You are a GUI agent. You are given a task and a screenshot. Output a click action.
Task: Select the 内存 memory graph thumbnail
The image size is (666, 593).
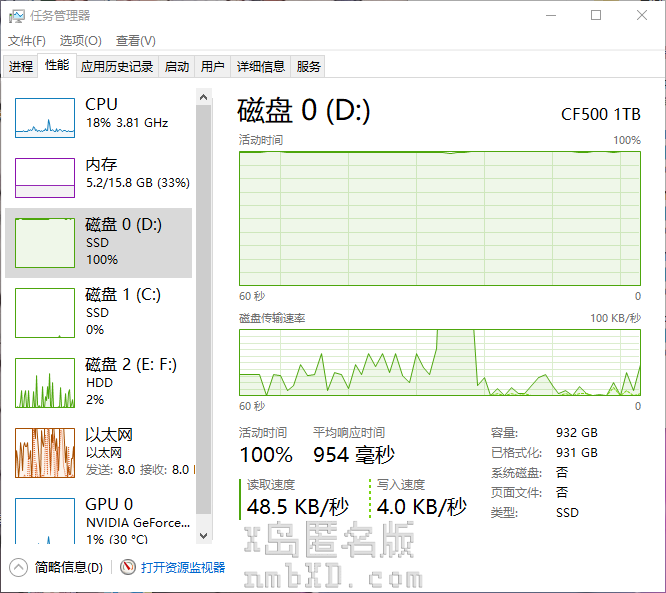point(45,178)
